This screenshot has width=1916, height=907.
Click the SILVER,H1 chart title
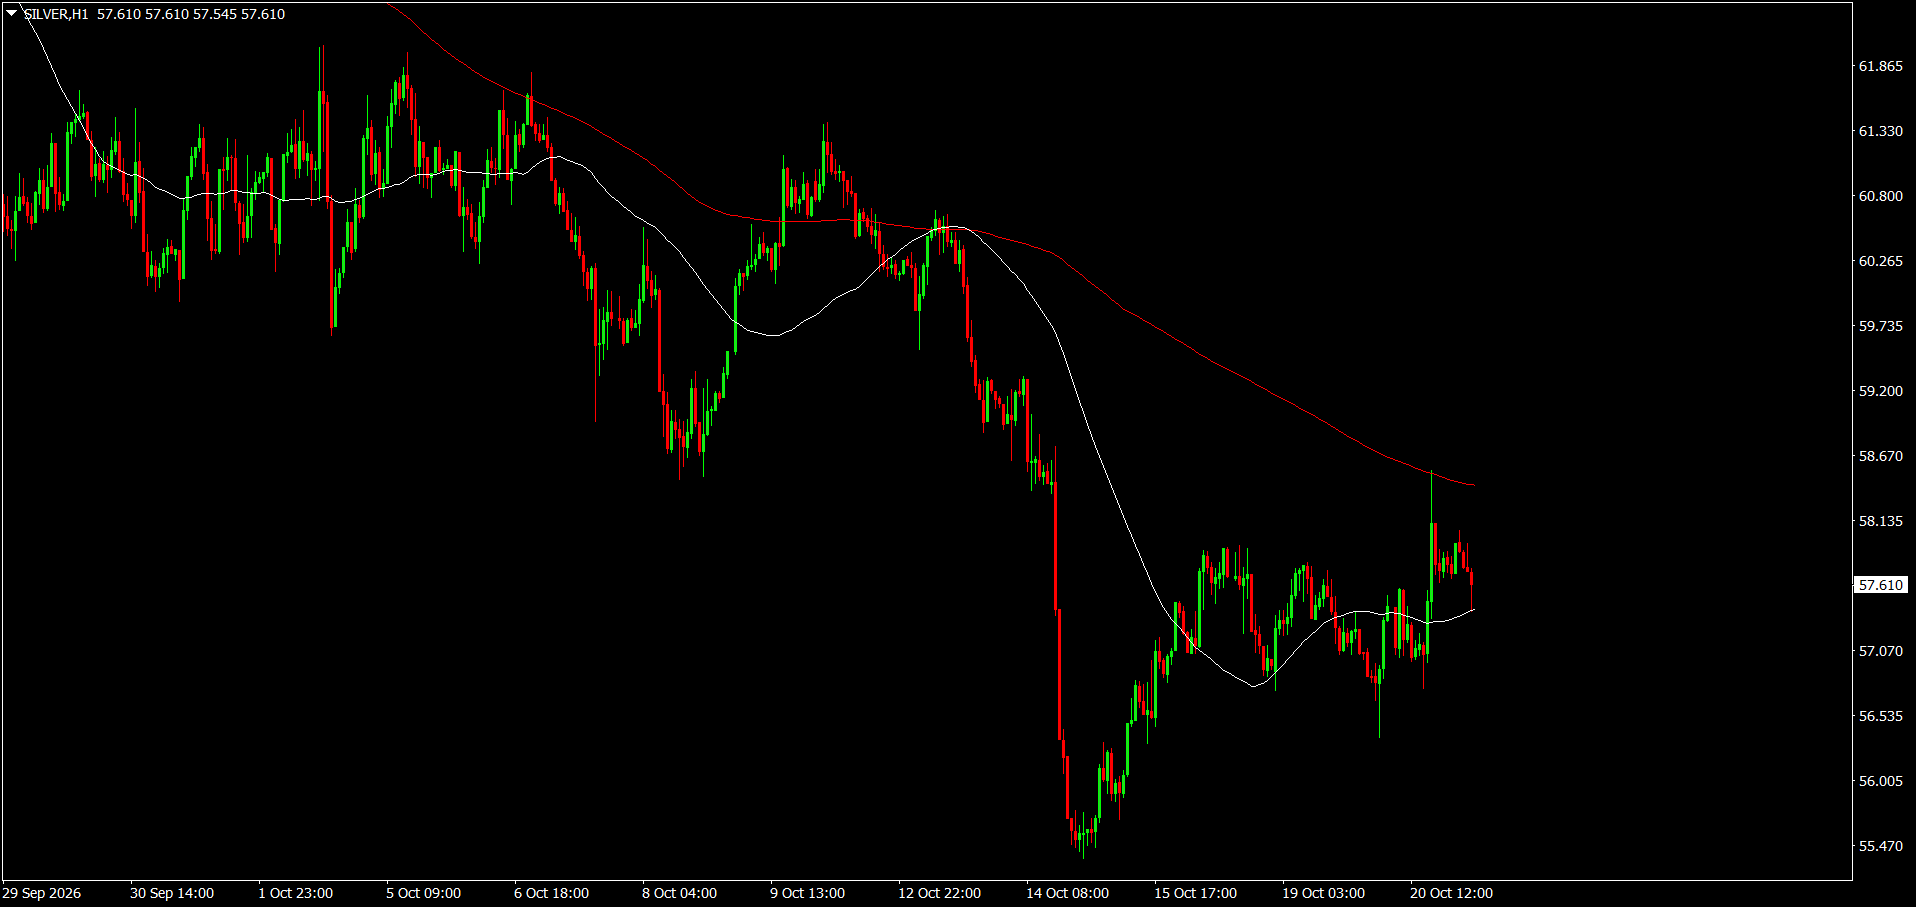coord(55,14)
